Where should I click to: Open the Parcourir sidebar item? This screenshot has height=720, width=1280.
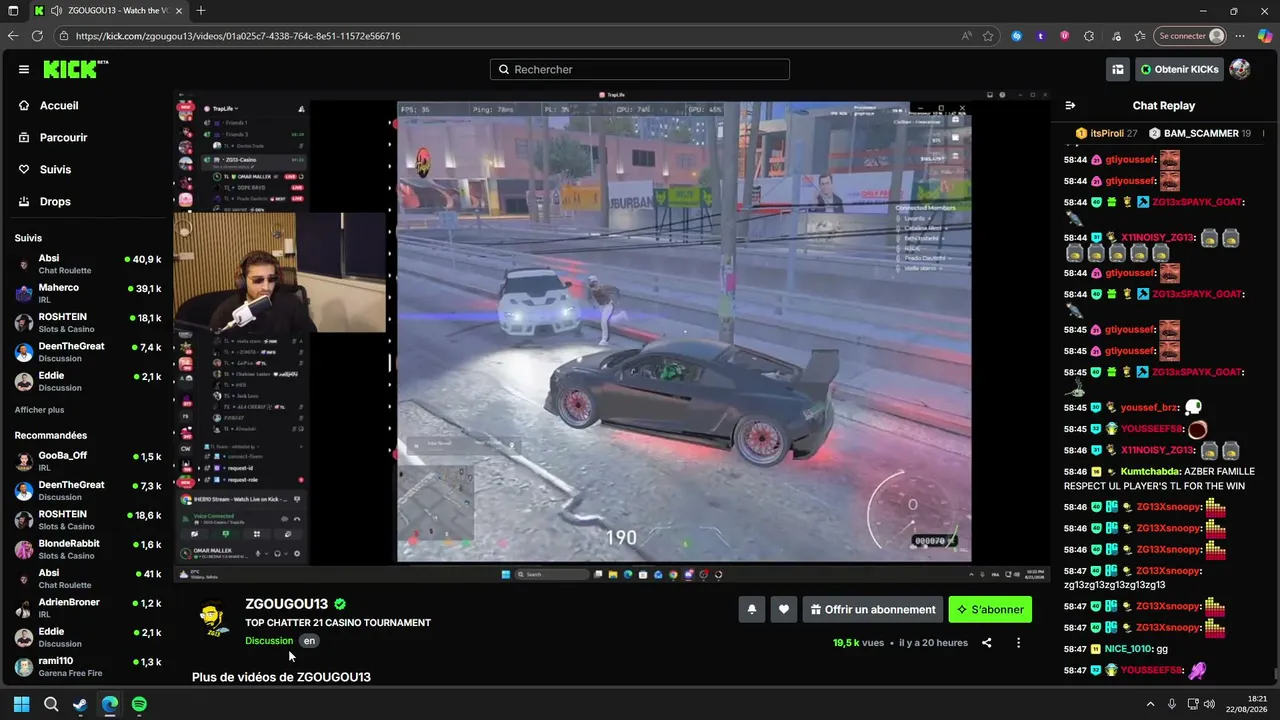point(63,138)
